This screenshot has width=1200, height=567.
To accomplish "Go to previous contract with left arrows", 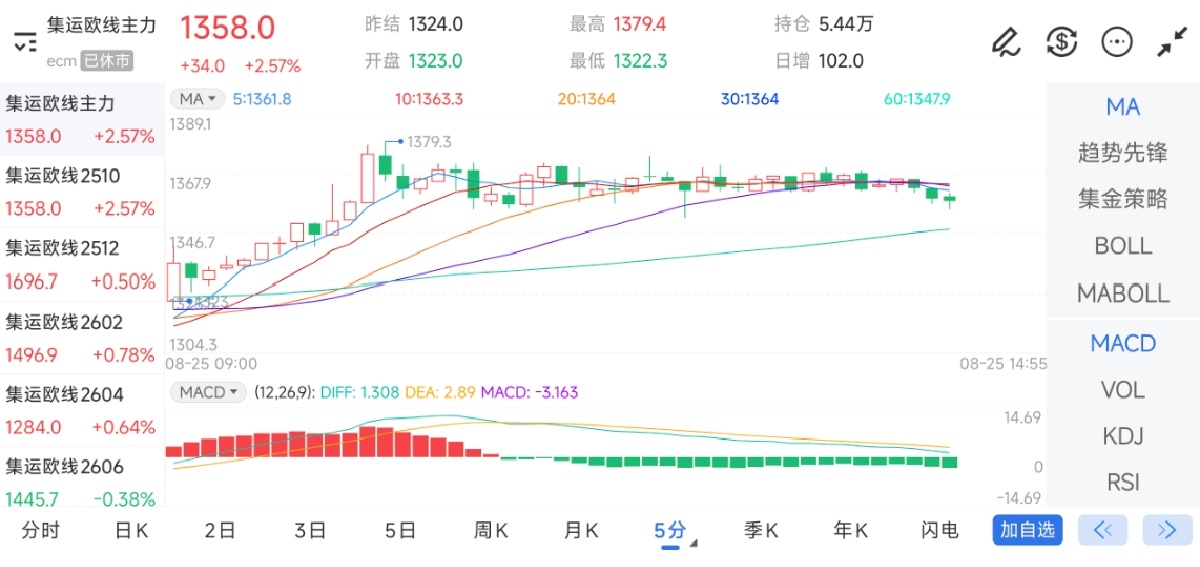I will (x=1103, y=530).
